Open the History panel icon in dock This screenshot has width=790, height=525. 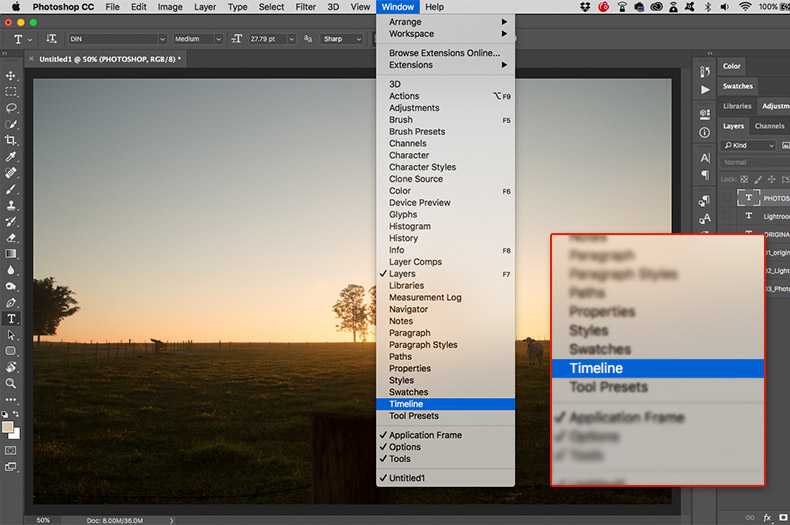click(705, 72)
